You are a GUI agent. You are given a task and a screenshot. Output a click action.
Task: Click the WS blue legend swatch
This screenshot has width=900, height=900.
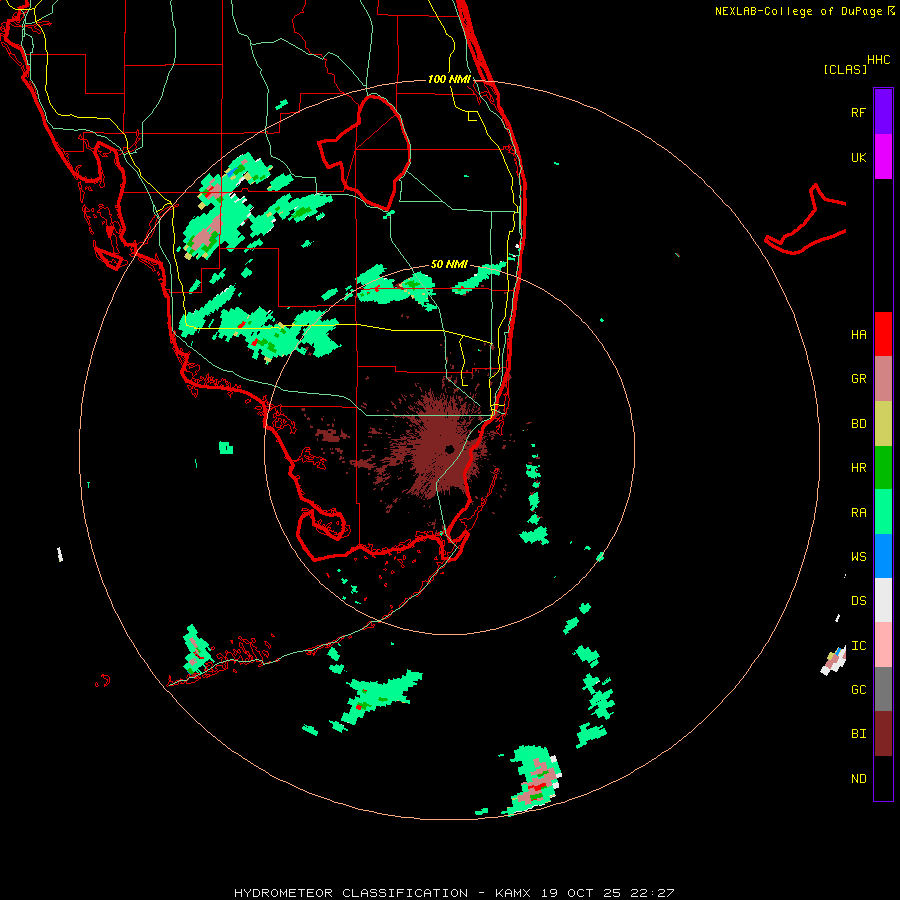(883, 556)
